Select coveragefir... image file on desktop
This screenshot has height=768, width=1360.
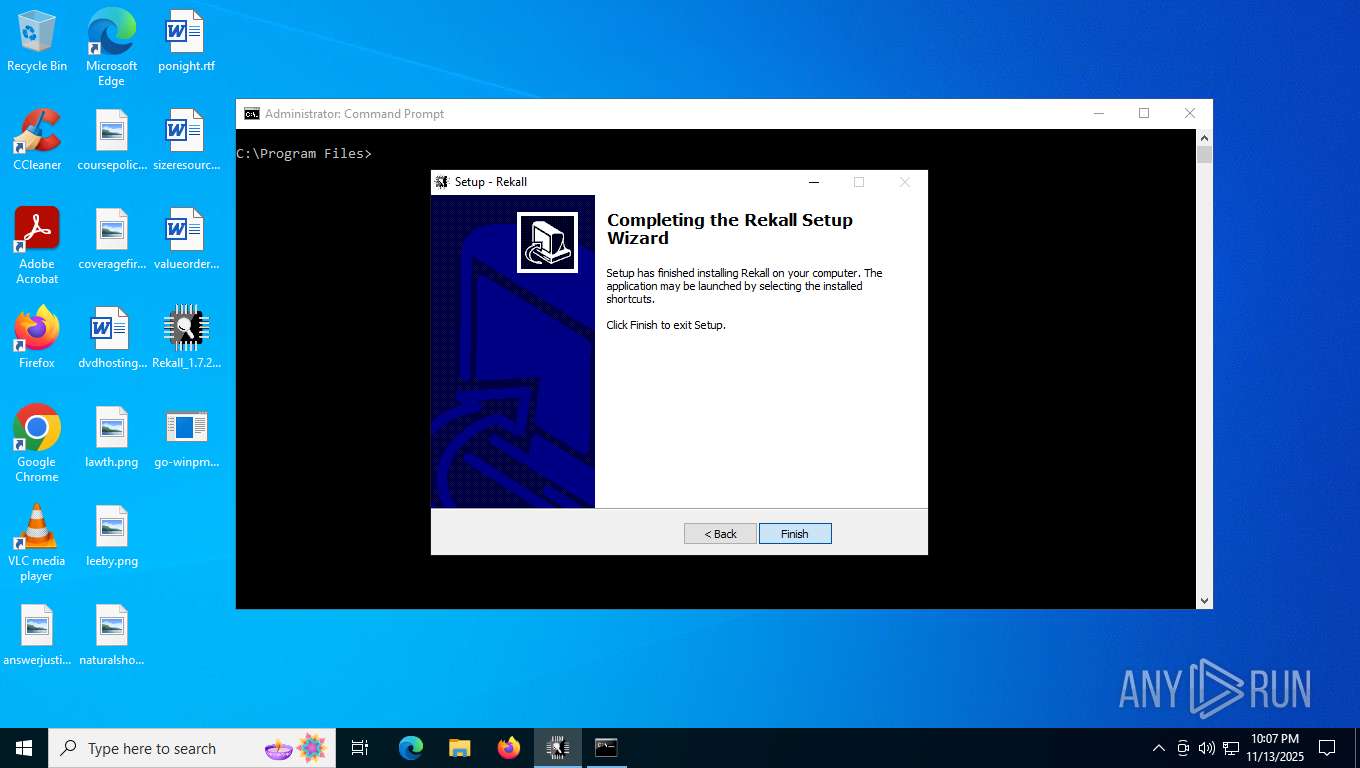point(112,239)
